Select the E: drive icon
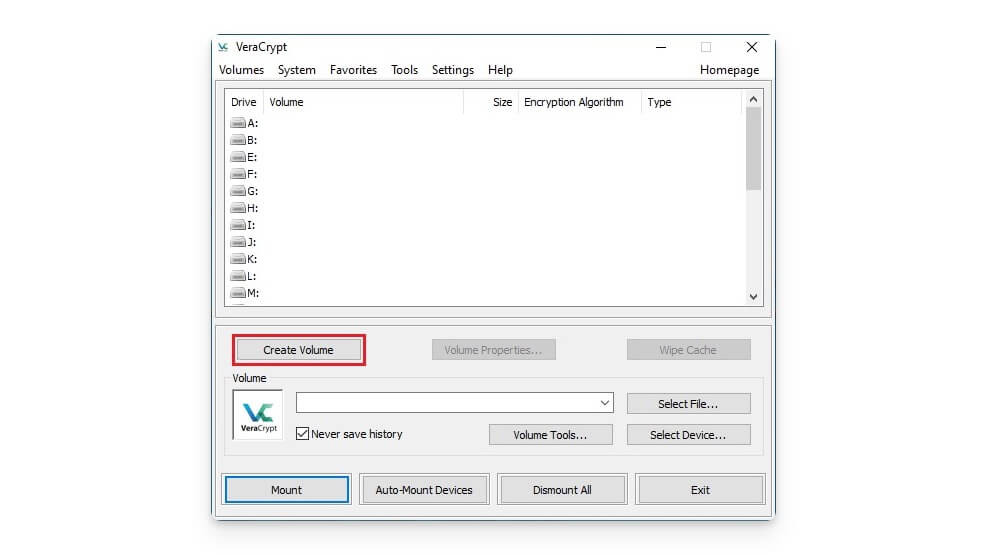Image resolution: width=987 pixels, height=555 pixels. pos(238,157)
